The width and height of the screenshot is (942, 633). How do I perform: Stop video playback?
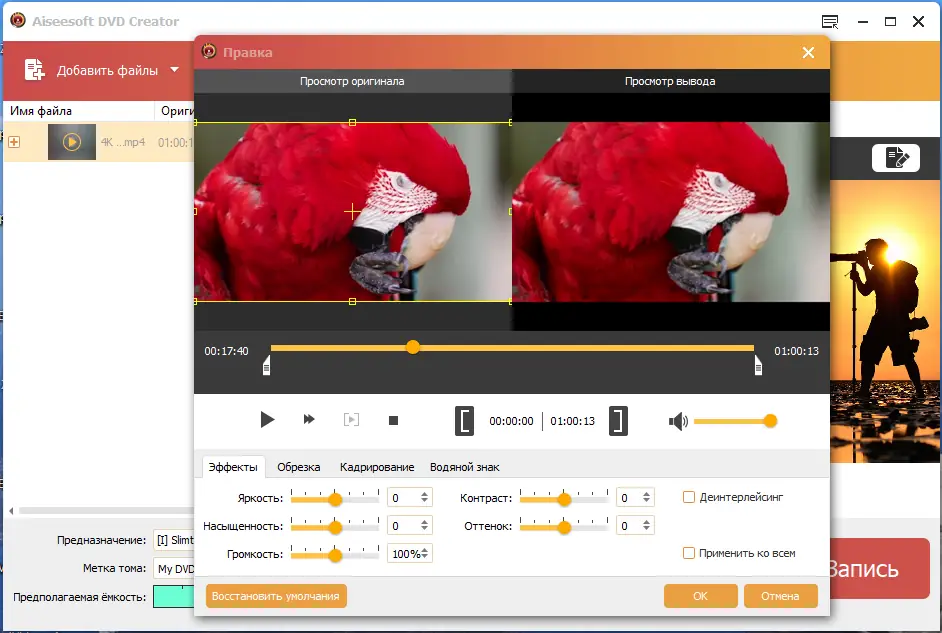394,420
